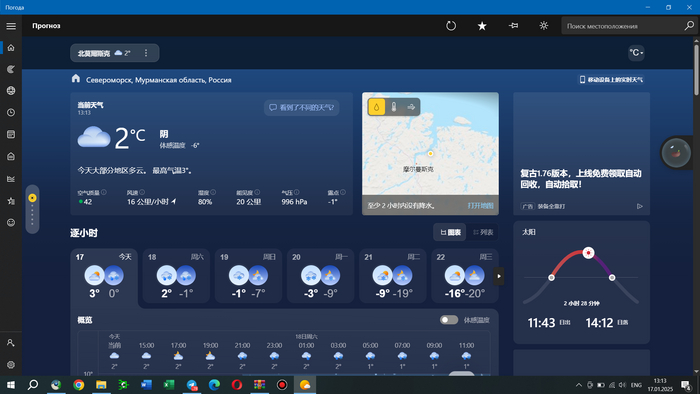700x394 pixels.
Task: Enable temperature thermometer map layer
Action: click(394, 107)
